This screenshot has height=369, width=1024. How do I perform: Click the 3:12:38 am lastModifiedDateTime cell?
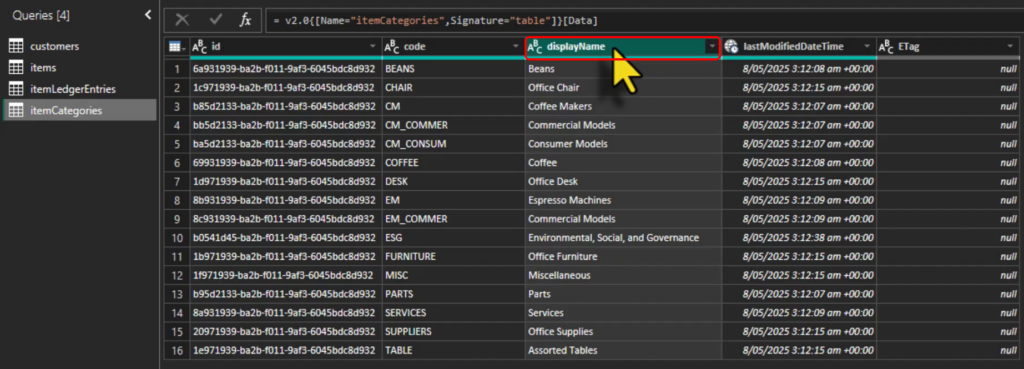pos(798,238)
